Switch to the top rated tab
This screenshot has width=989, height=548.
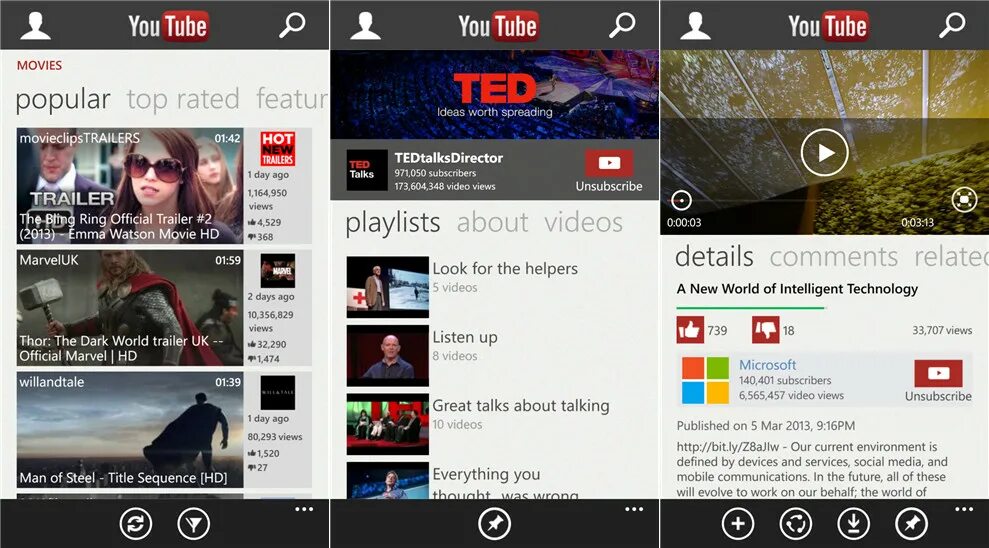coord(183,100)
